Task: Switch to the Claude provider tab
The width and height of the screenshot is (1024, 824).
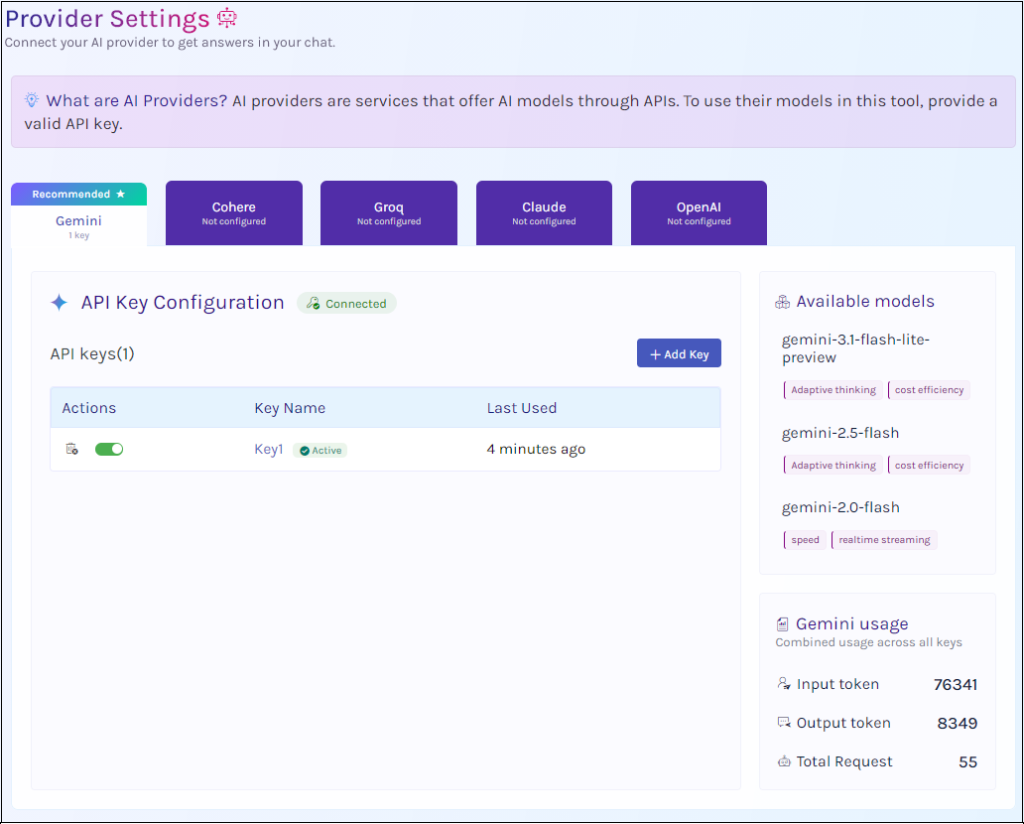Action: tap(544, 213)
